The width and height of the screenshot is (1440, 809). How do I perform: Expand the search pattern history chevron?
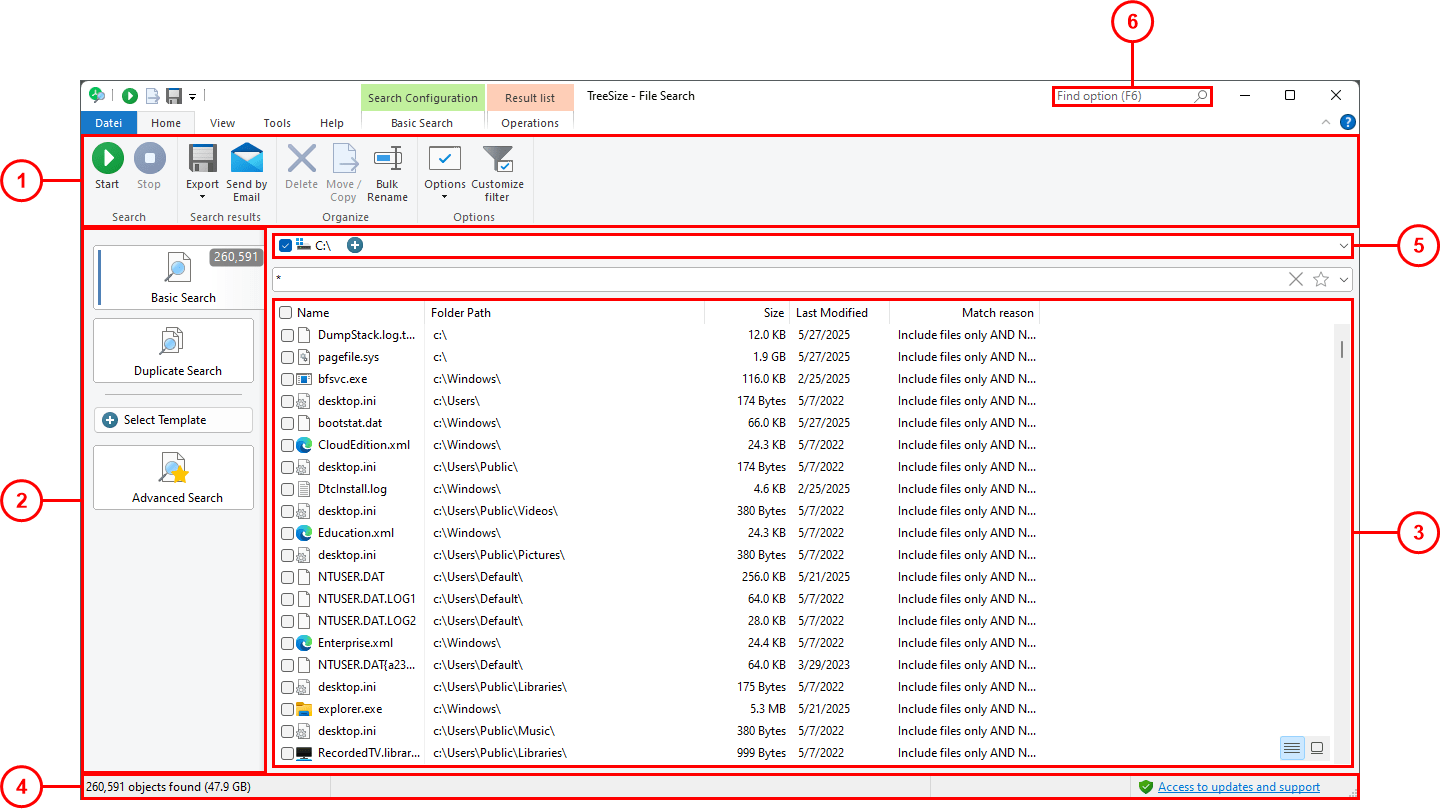(x=1344, y=279)
